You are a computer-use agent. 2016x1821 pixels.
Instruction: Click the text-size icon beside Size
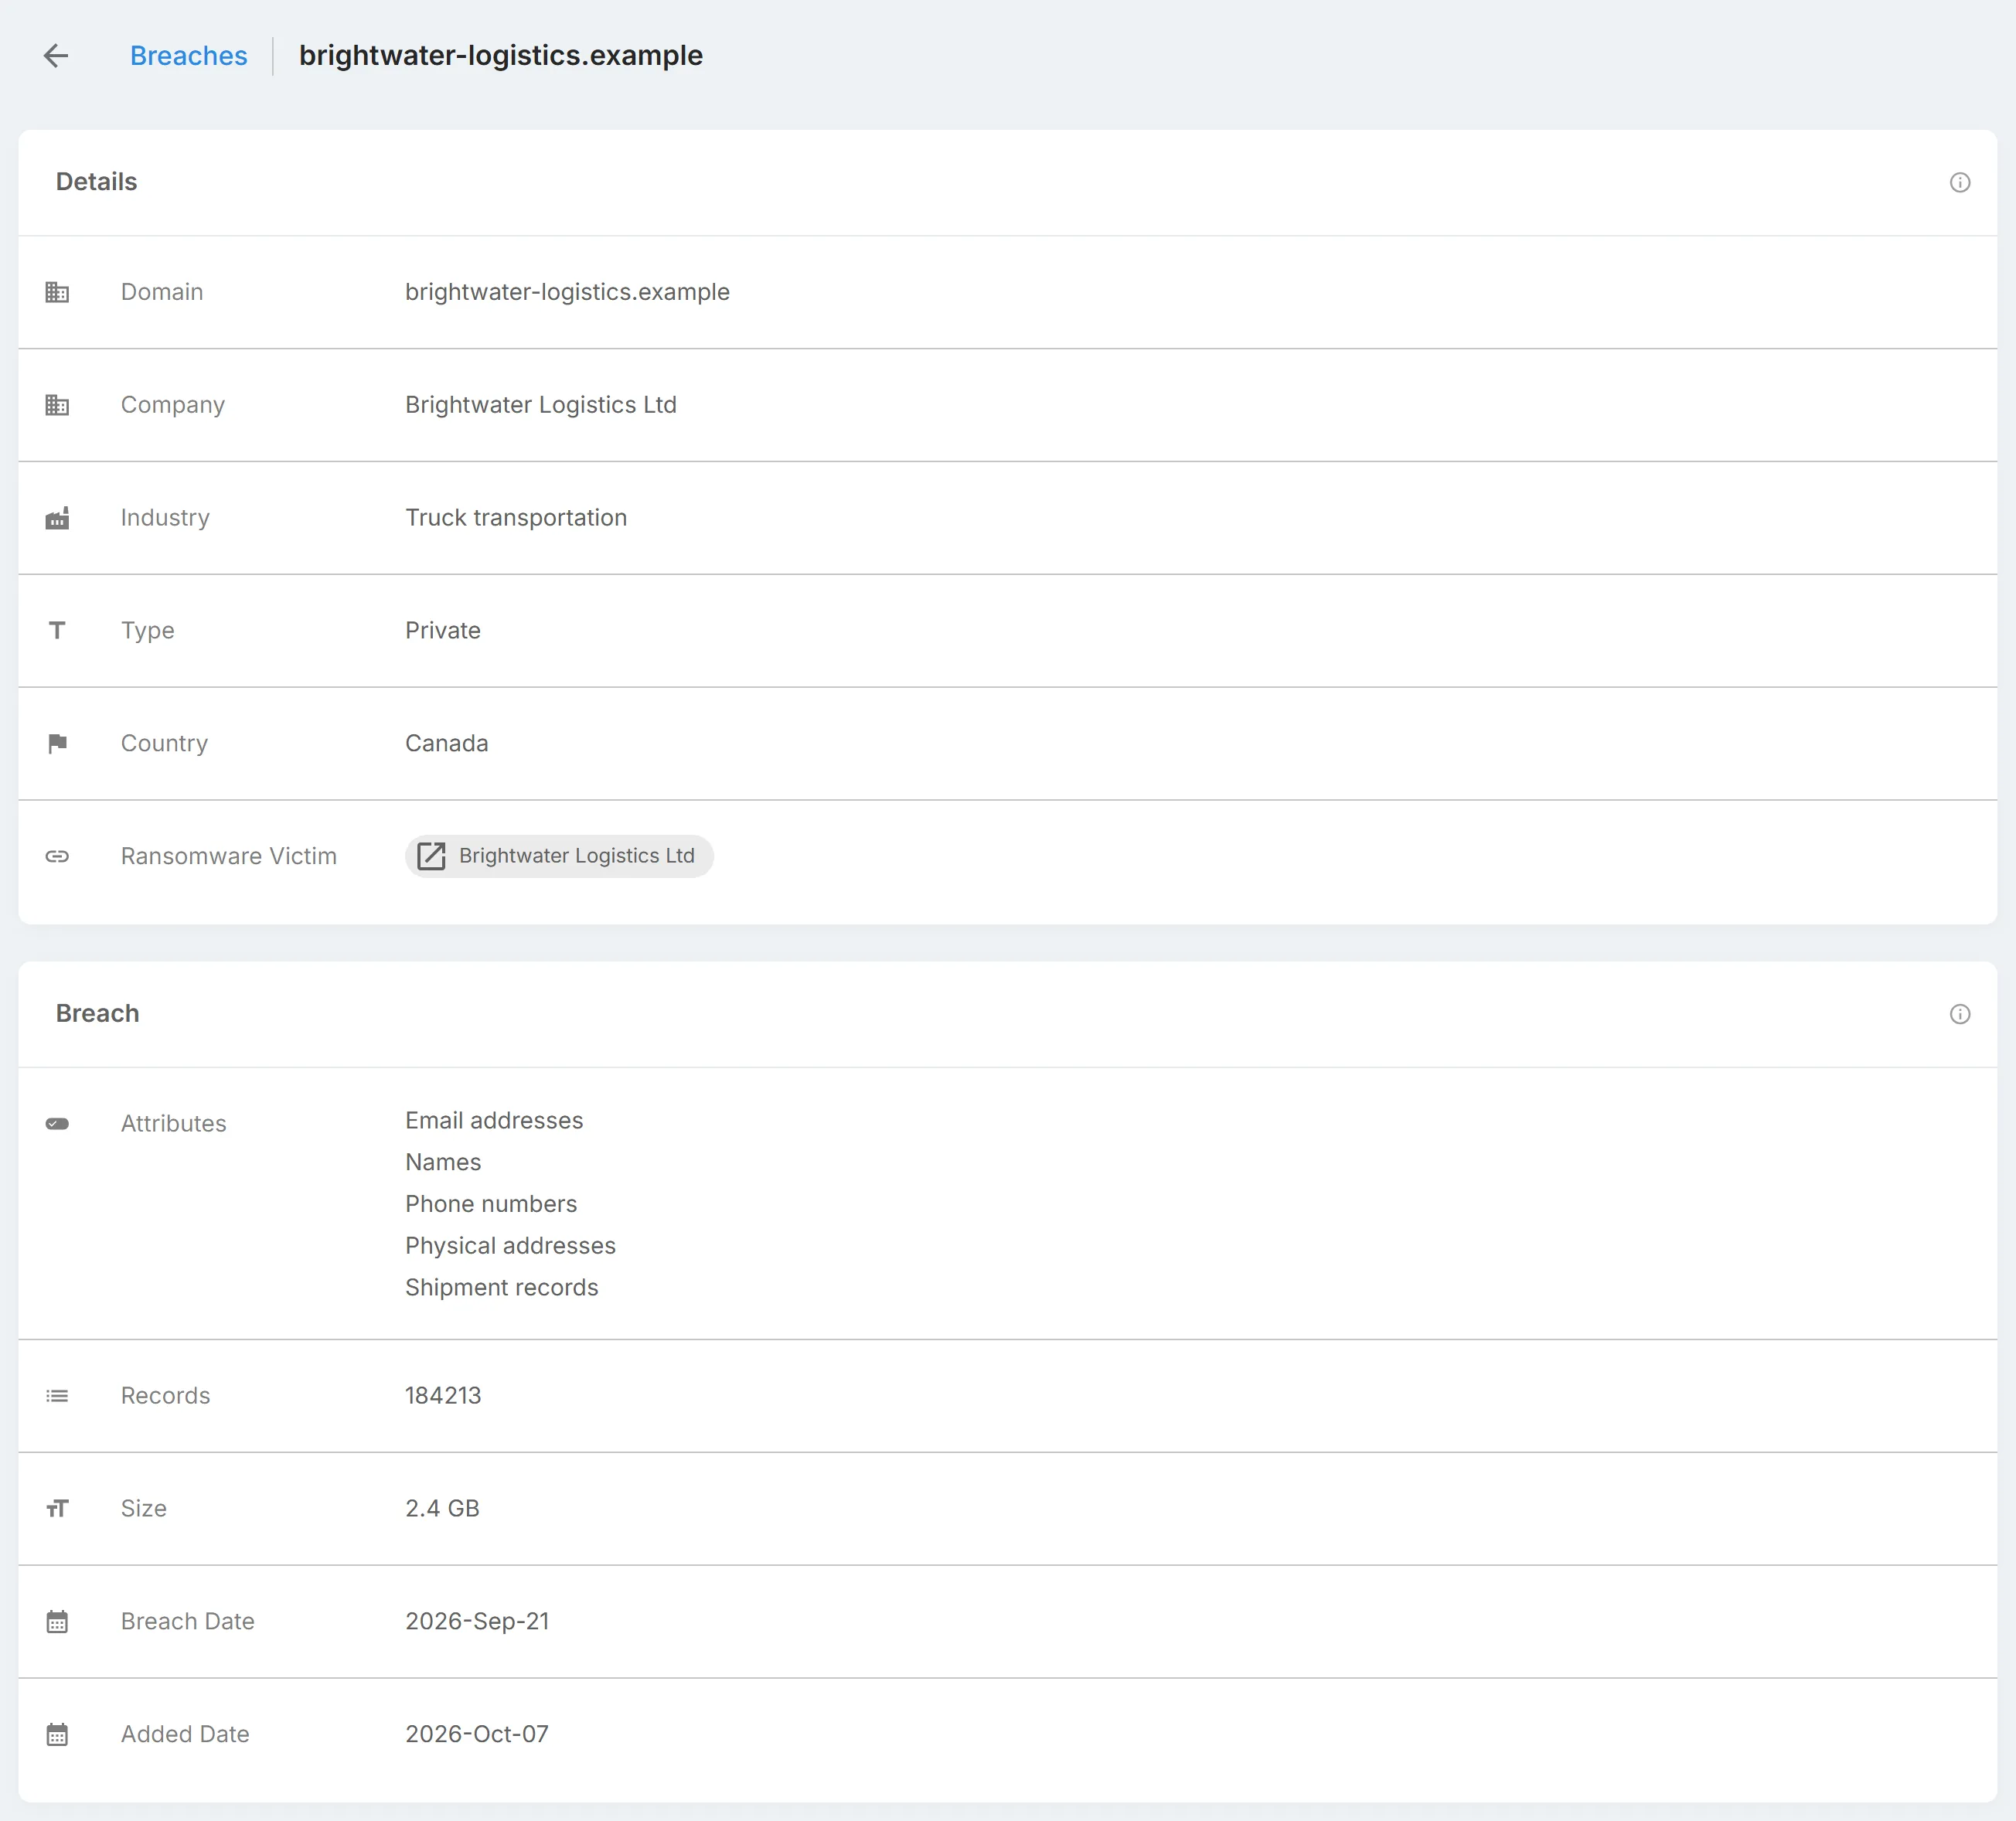pyautogui.click(x=57, y=1508)
